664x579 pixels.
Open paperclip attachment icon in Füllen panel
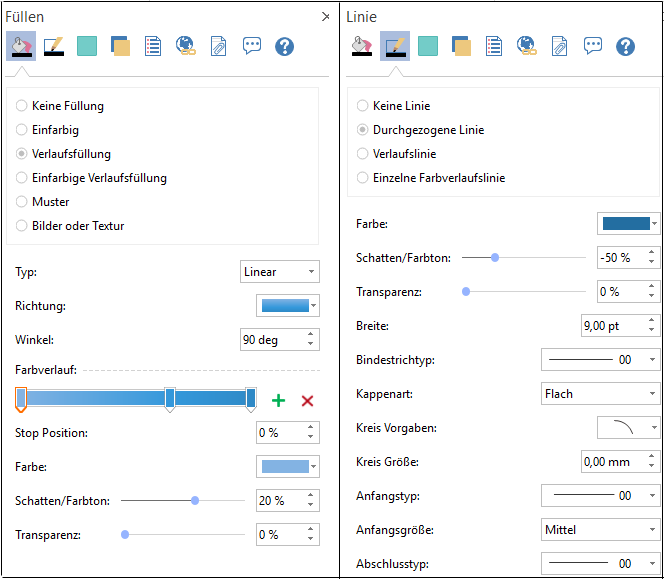(219, 46)
